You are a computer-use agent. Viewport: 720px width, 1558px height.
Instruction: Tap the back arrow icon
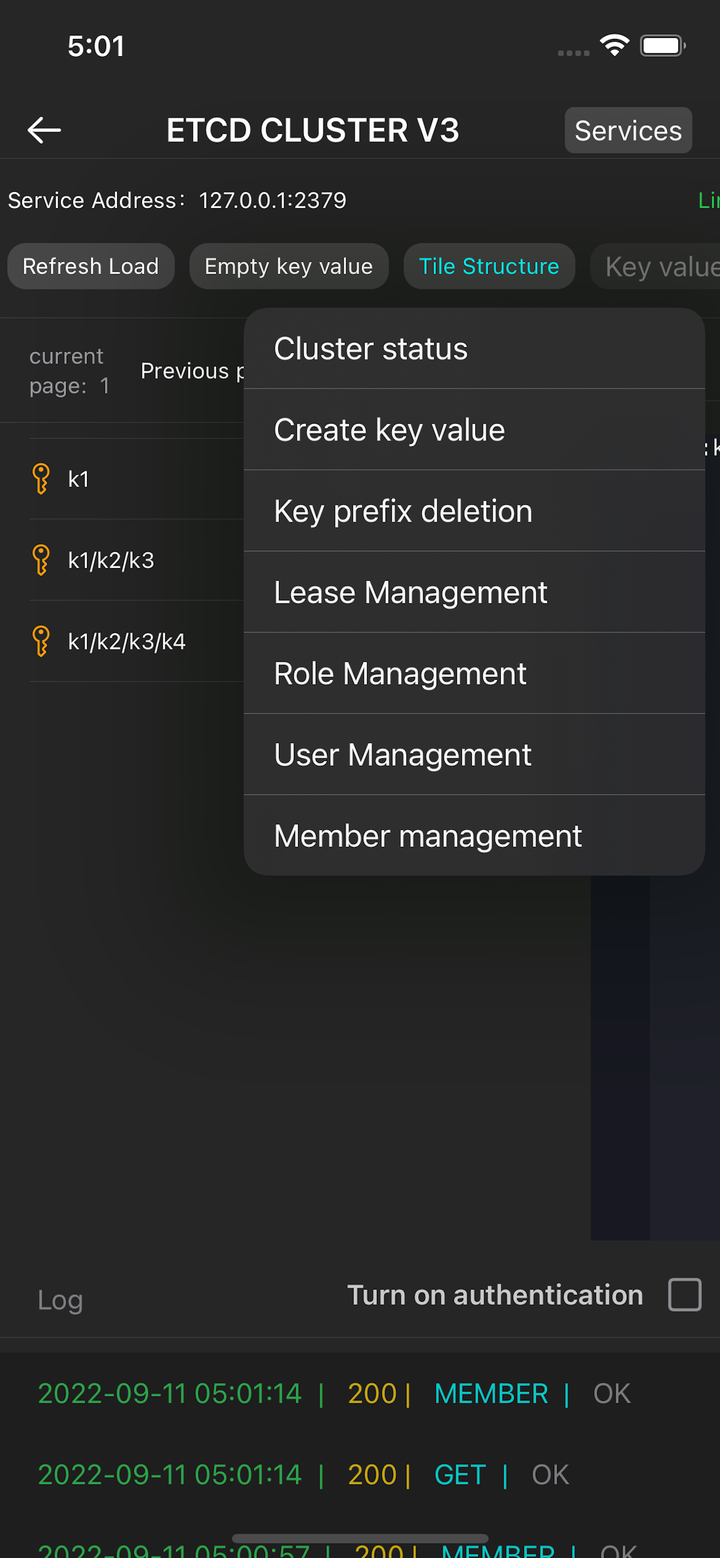[x=44, y=130]
